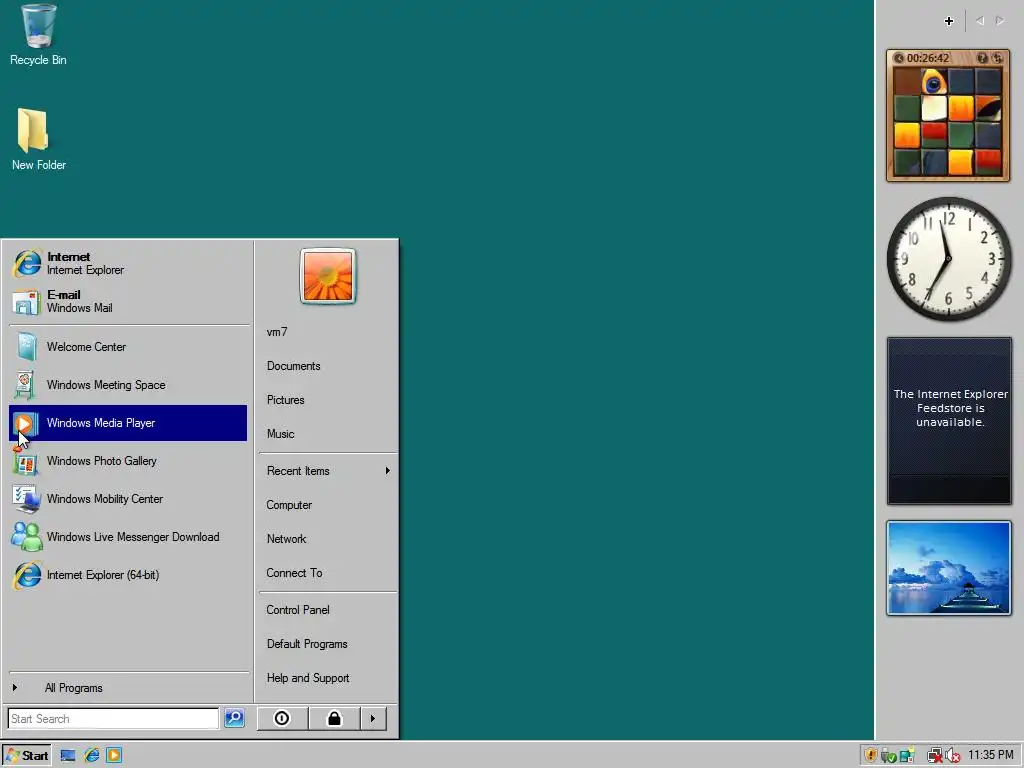Click the Windows Sidebar tray icon
The image size is (1024, 768).
(907, 756)
